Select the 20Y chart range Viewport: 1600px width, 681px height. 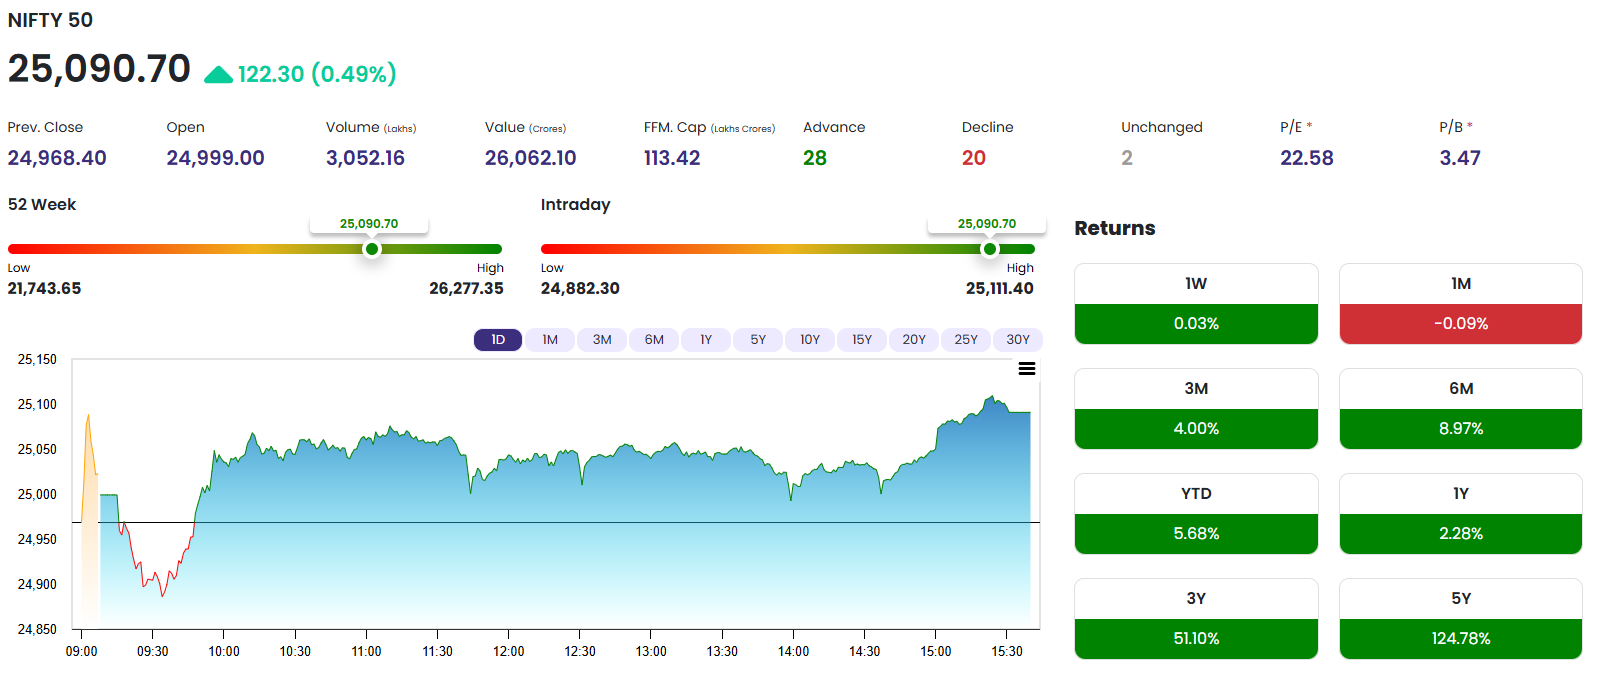pyautogui.click(x=914, y=340)
